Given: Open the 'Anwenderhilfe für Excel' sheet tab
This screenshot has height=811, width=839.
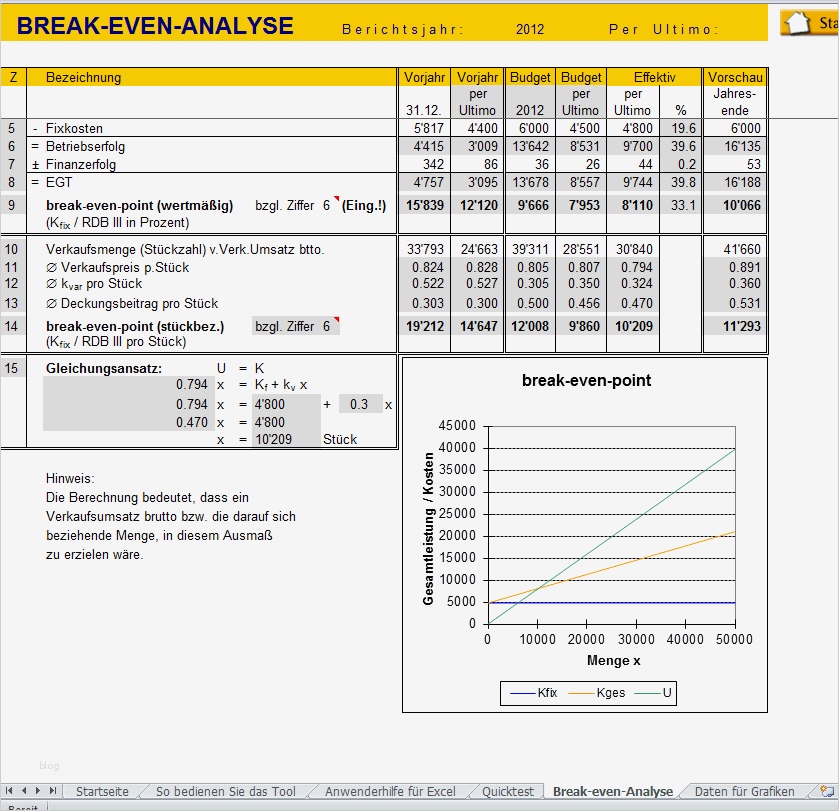Looking at the screenshot, I should (x=390, y=791).
